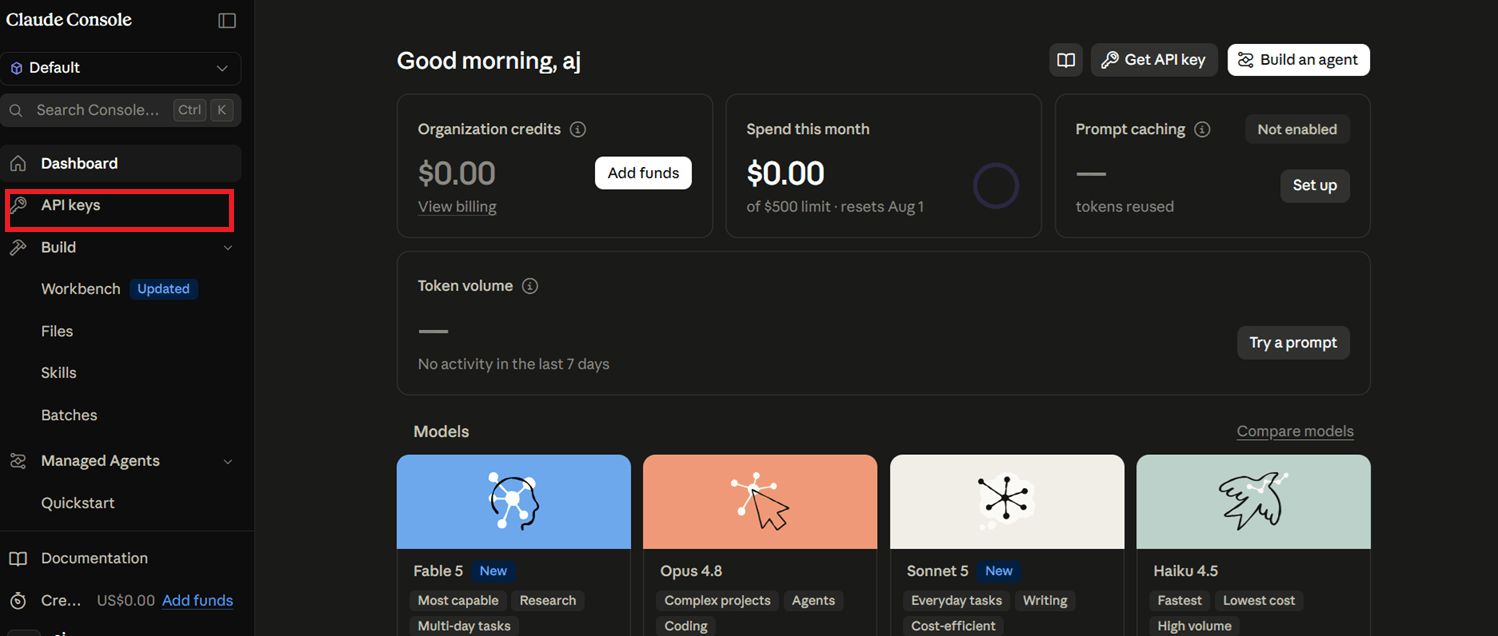Open the Compare models link
Image resolution: width=1498 pixels, height=636 pixels.
coord(1295,432)
